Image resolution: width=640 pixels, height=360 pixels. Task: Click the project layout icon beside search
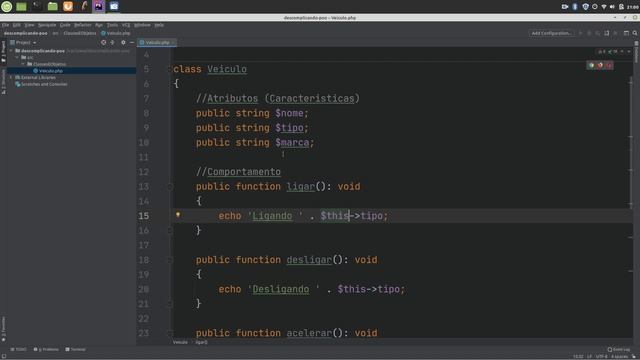click(626, 33)
